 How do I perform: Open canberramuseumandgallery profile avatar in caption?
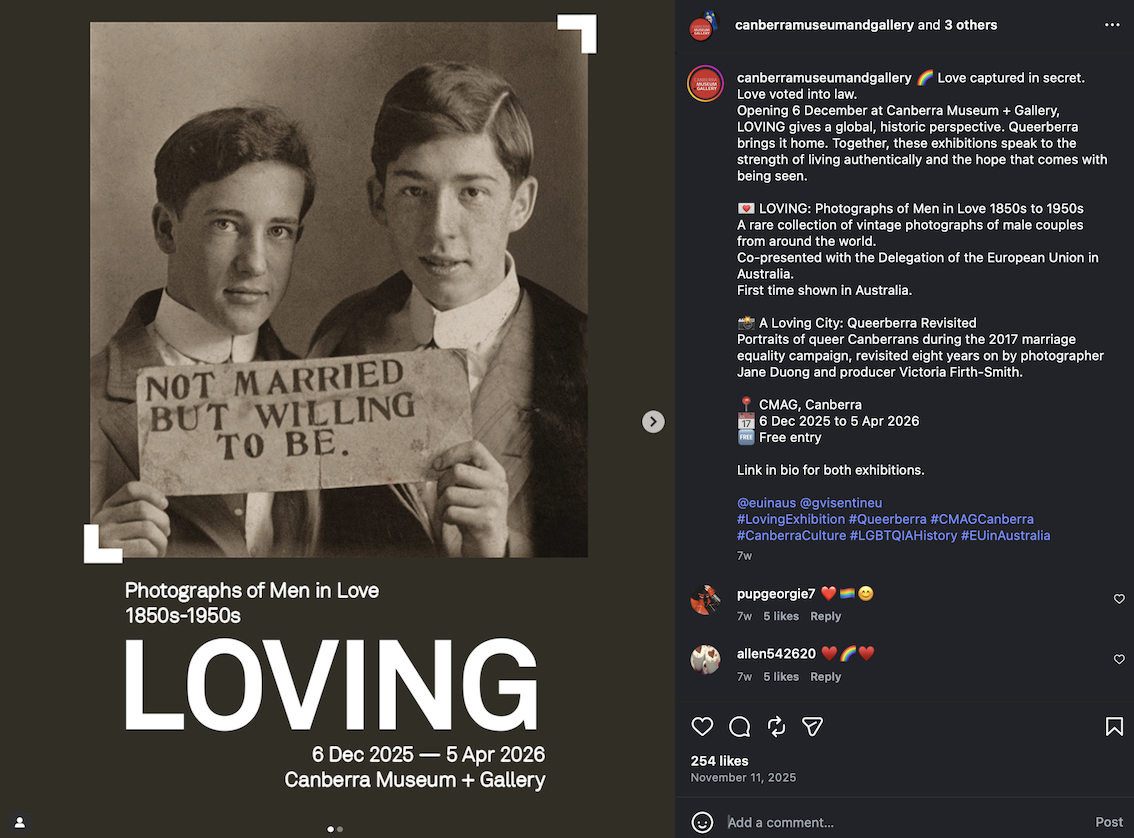[705, 84]
